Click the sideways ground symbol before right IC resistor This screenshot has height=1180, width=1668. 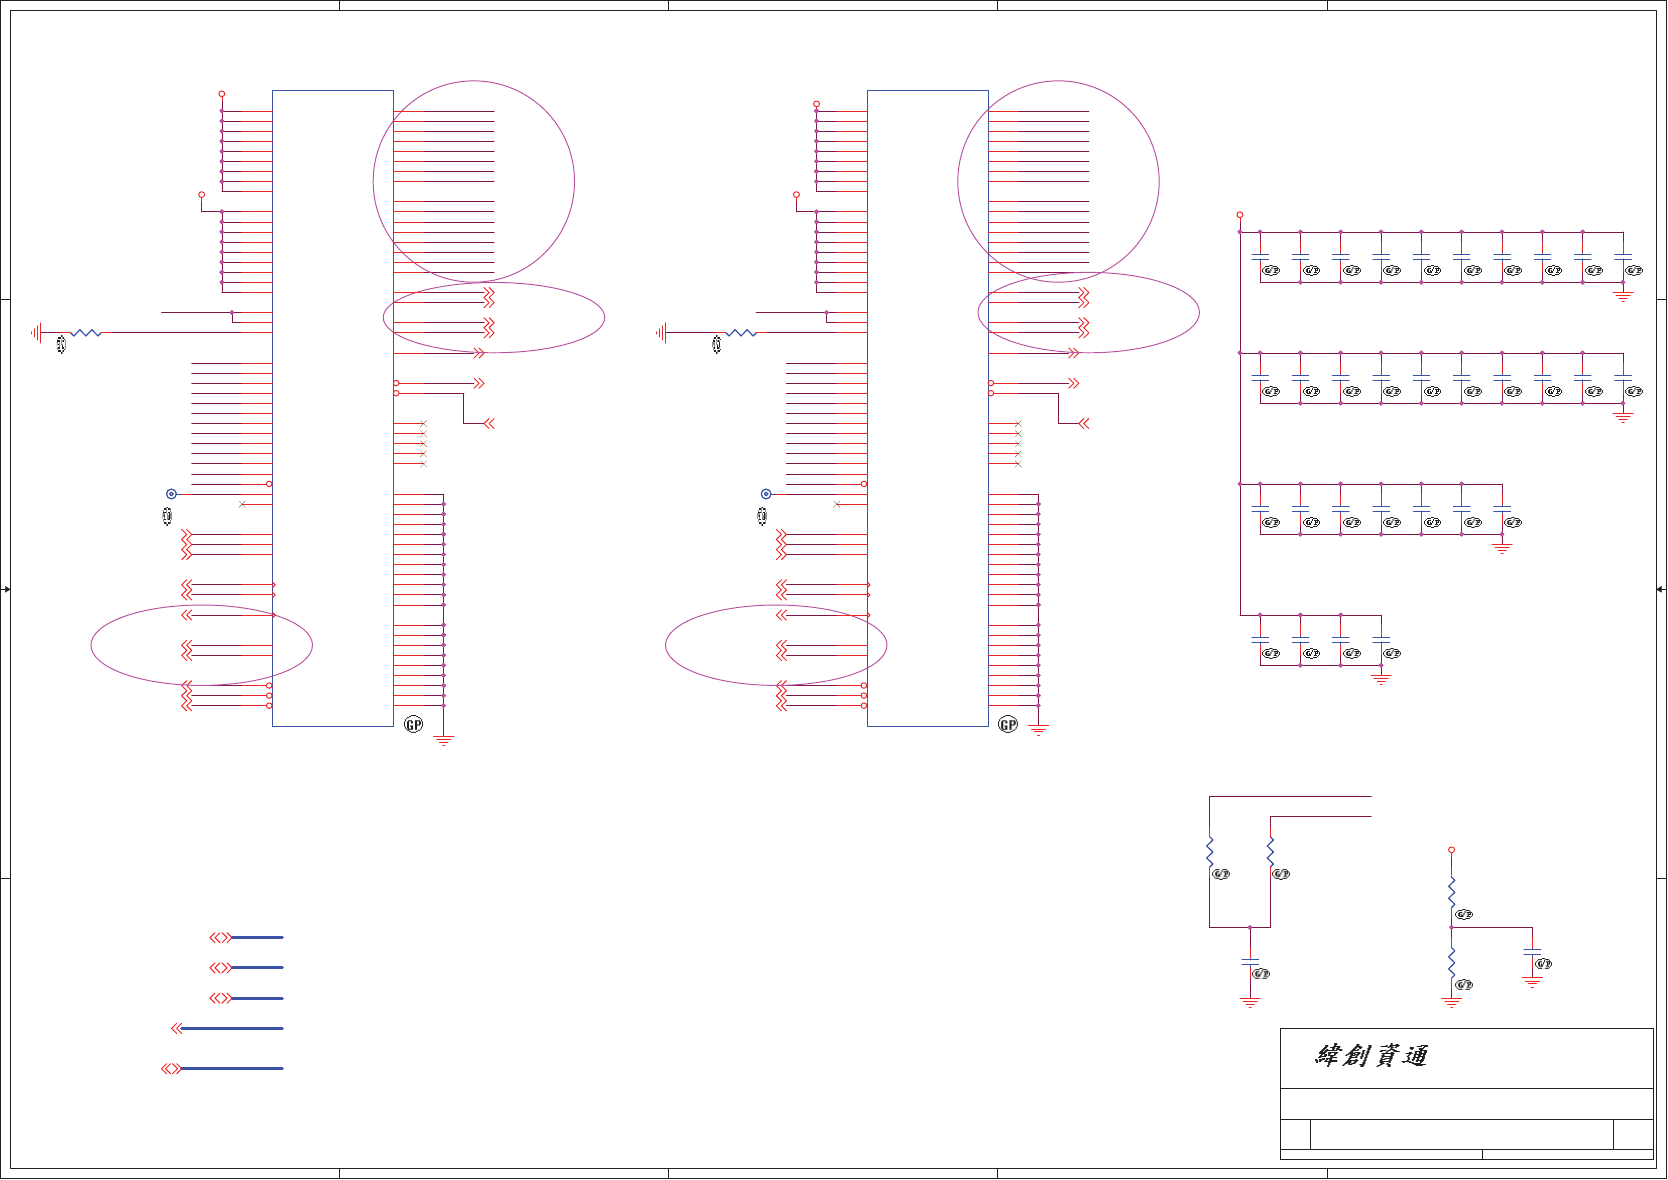coord(661,332)
